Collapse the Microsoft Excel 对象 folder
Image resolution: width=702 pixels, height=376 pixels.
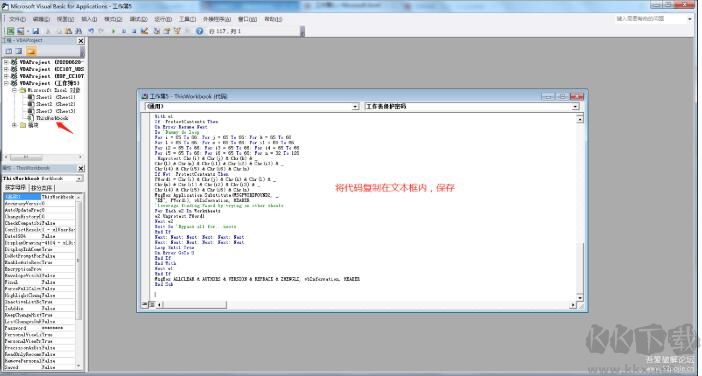(14, 90)
